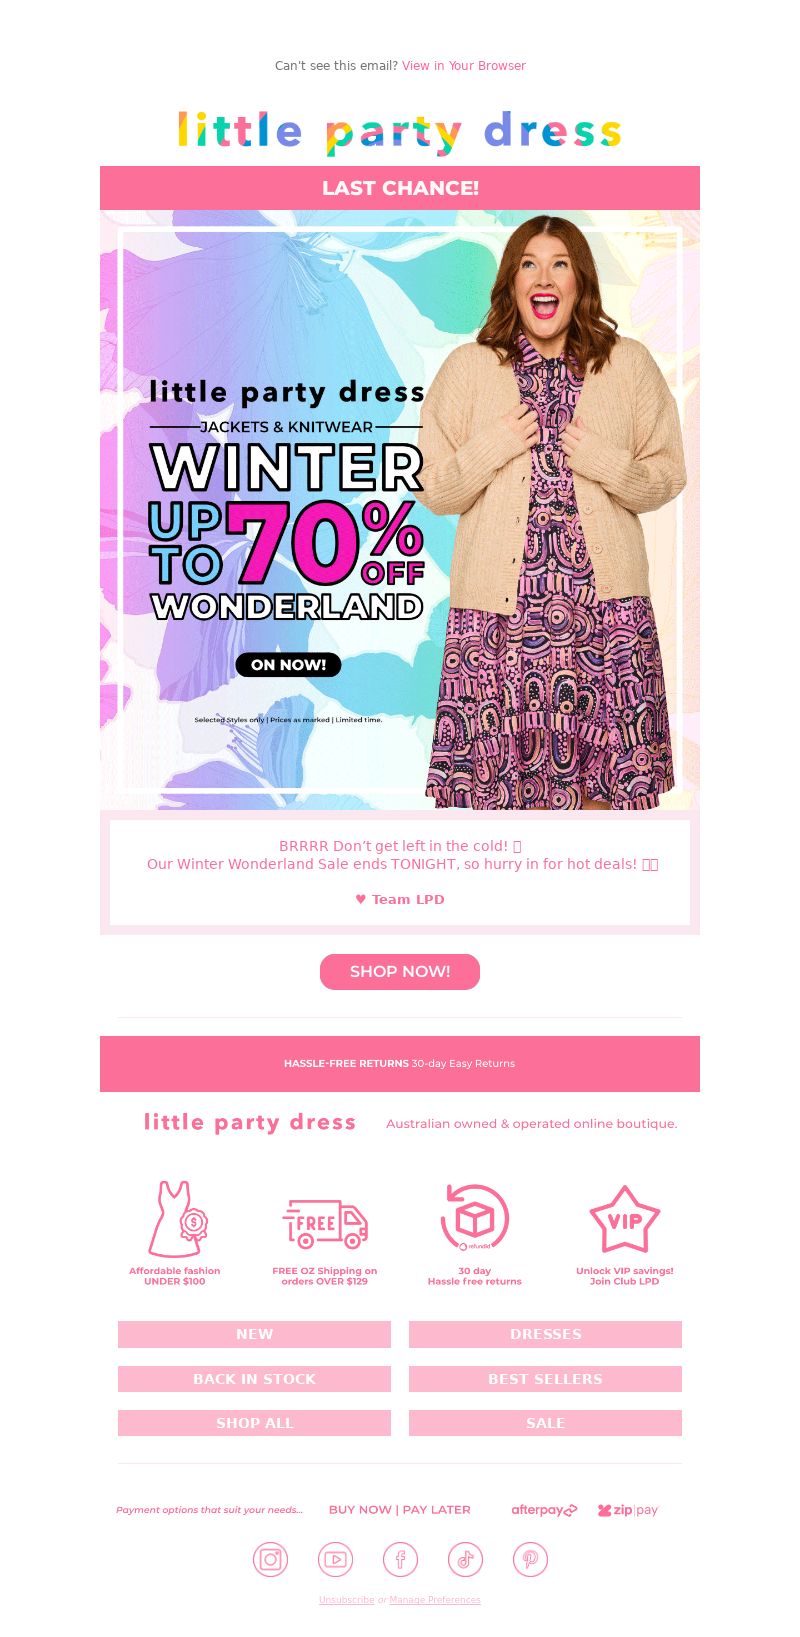Open the Instagram social icon
Viewport: 800px width, 1637px height.
coord(270,1559)
